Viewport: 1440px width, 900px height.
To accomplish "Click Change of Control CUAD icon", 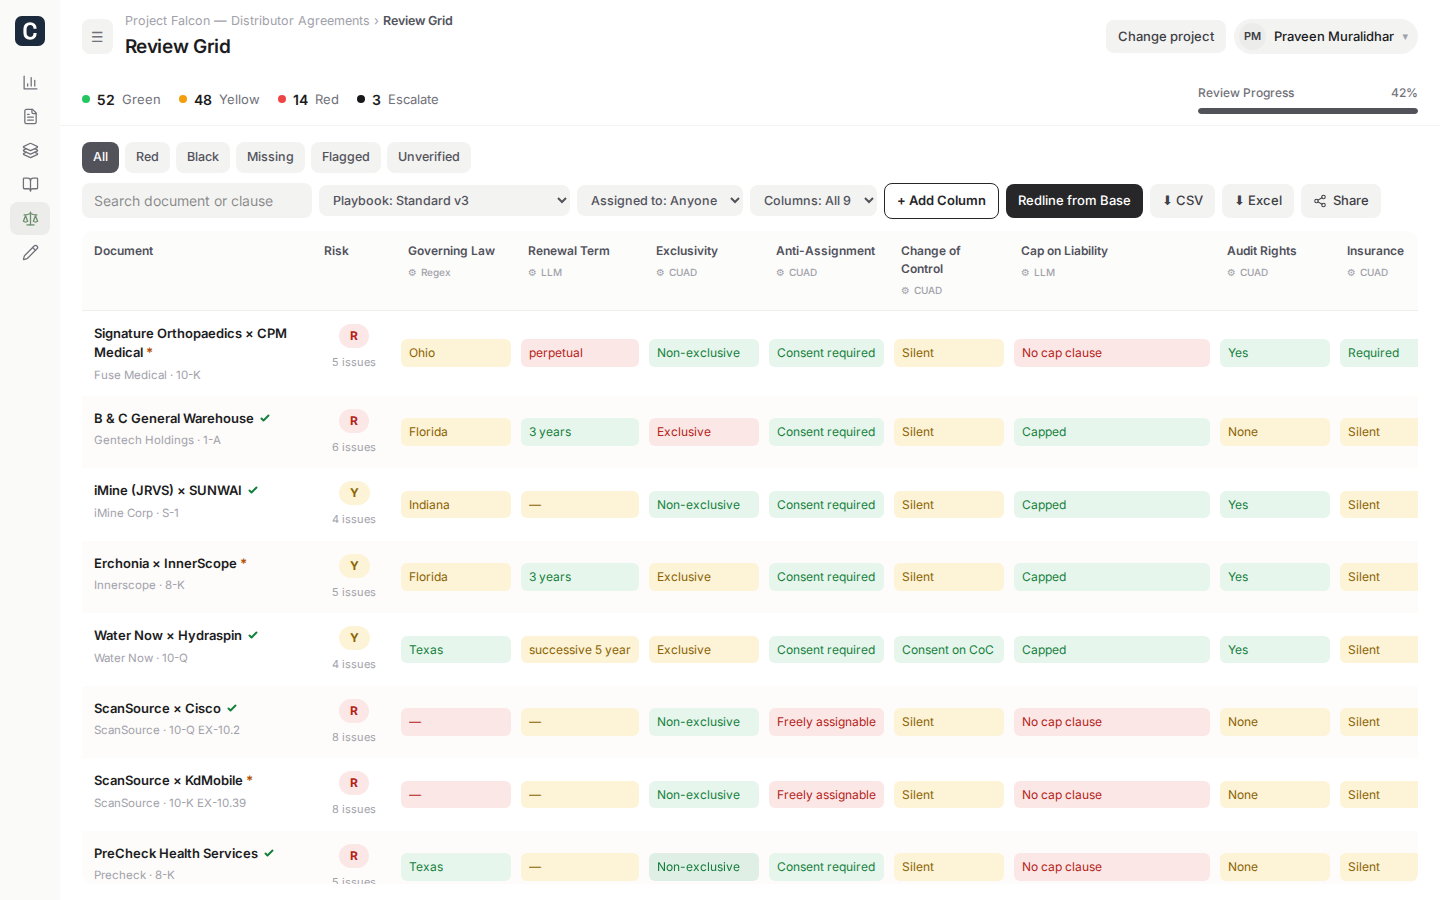I will click(905, 291).
